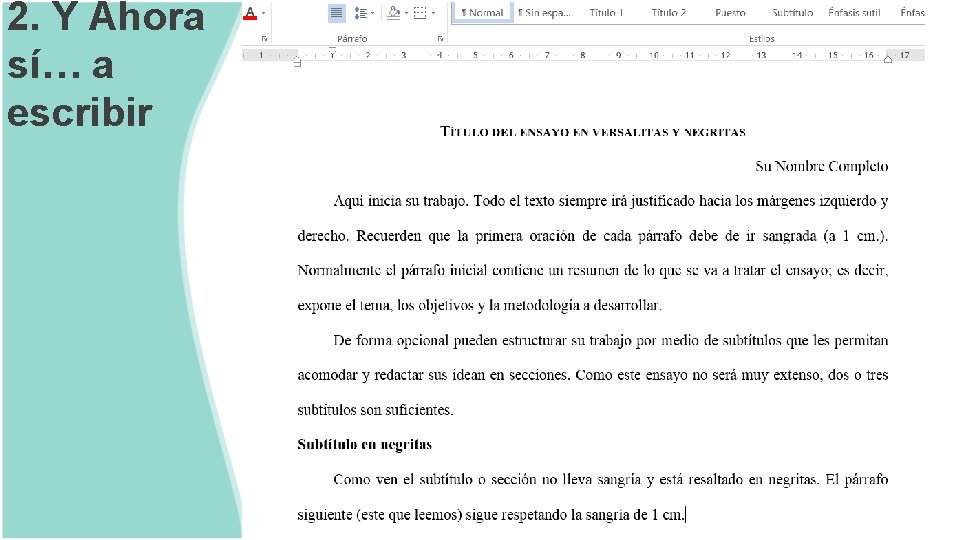960x540 pixels.
Task: Apply the Título 1 style
Action: coord(606,12)
